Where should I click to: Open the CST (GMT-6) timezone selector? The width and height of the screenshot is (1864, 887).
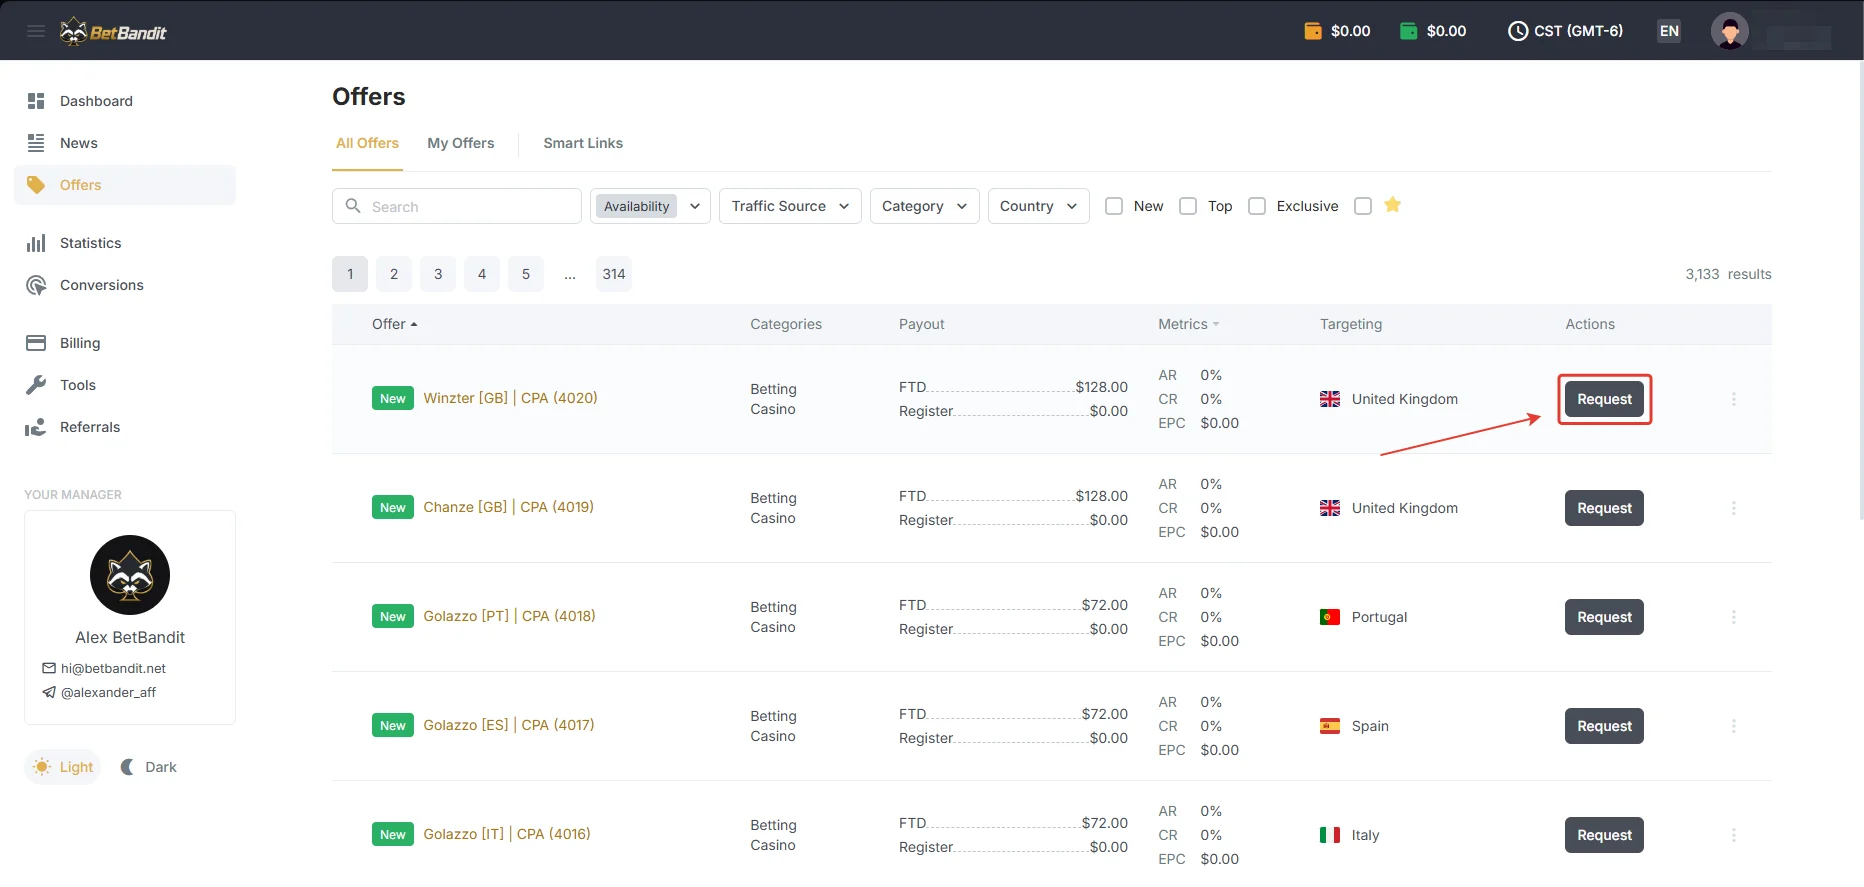point(1565,31)
